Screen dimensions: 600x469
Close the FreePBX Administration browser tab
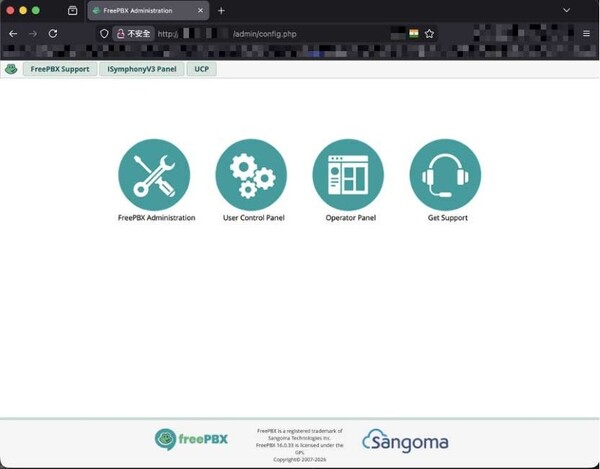(200, 11)
